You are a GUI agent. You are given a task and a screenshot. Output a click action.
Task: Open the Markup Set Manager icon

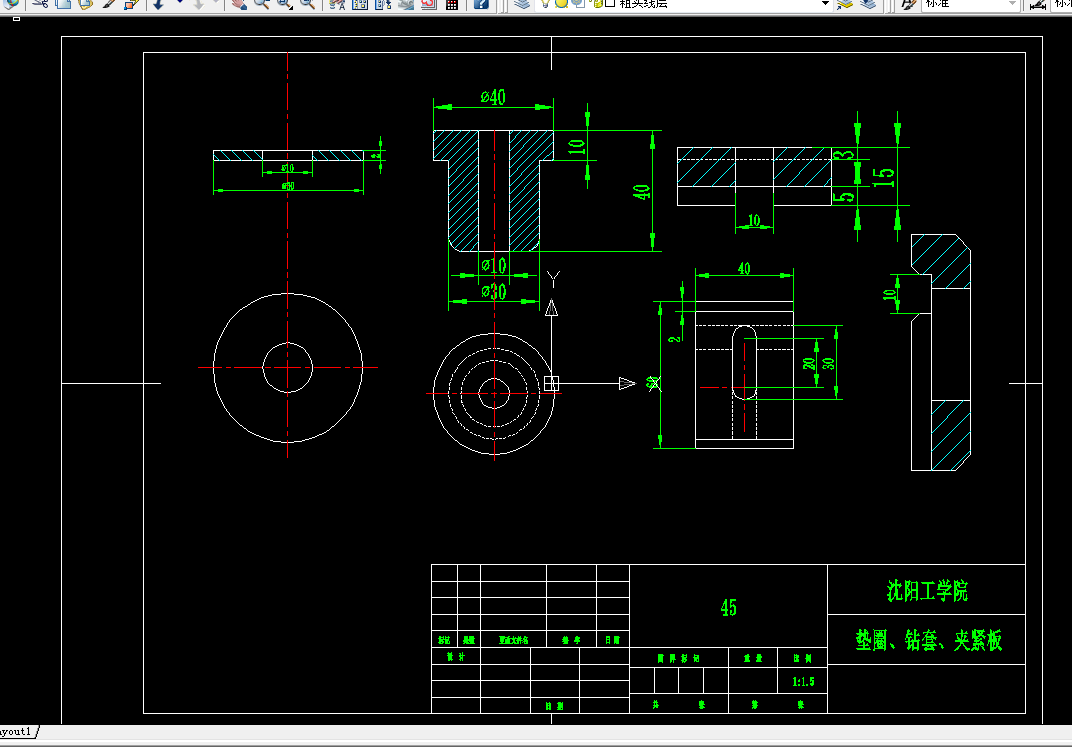click(429, 3)
